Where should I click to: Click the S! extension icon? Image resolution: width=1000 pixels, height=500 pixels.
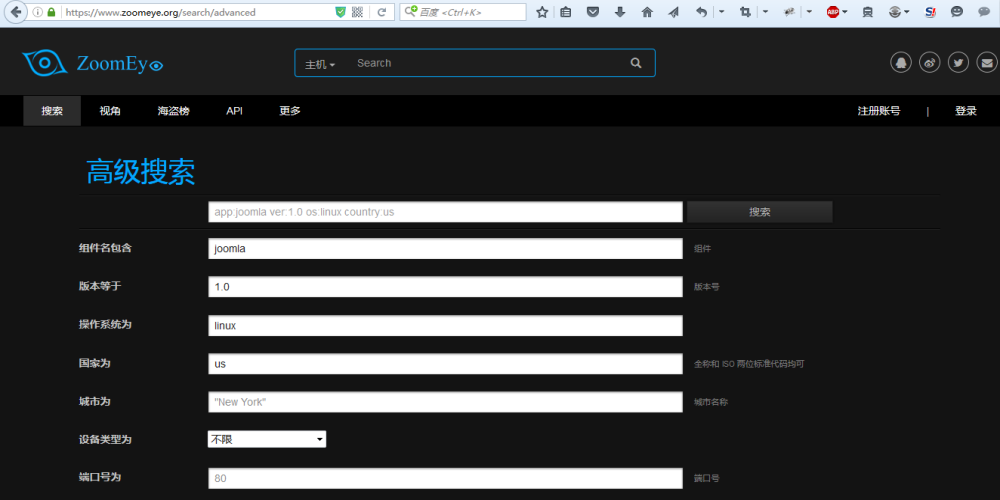point(930,12)
